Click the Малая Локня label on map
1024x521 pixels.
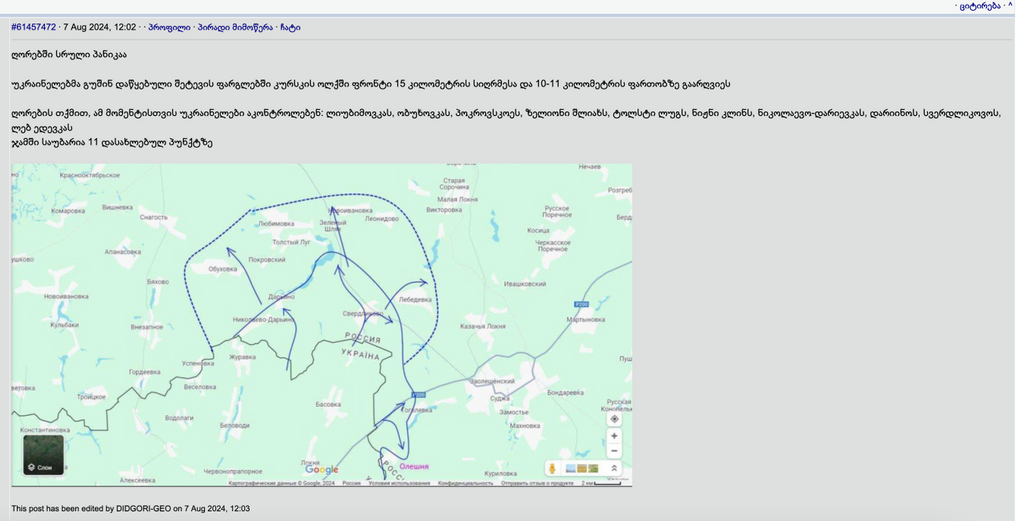pos(457,199)
